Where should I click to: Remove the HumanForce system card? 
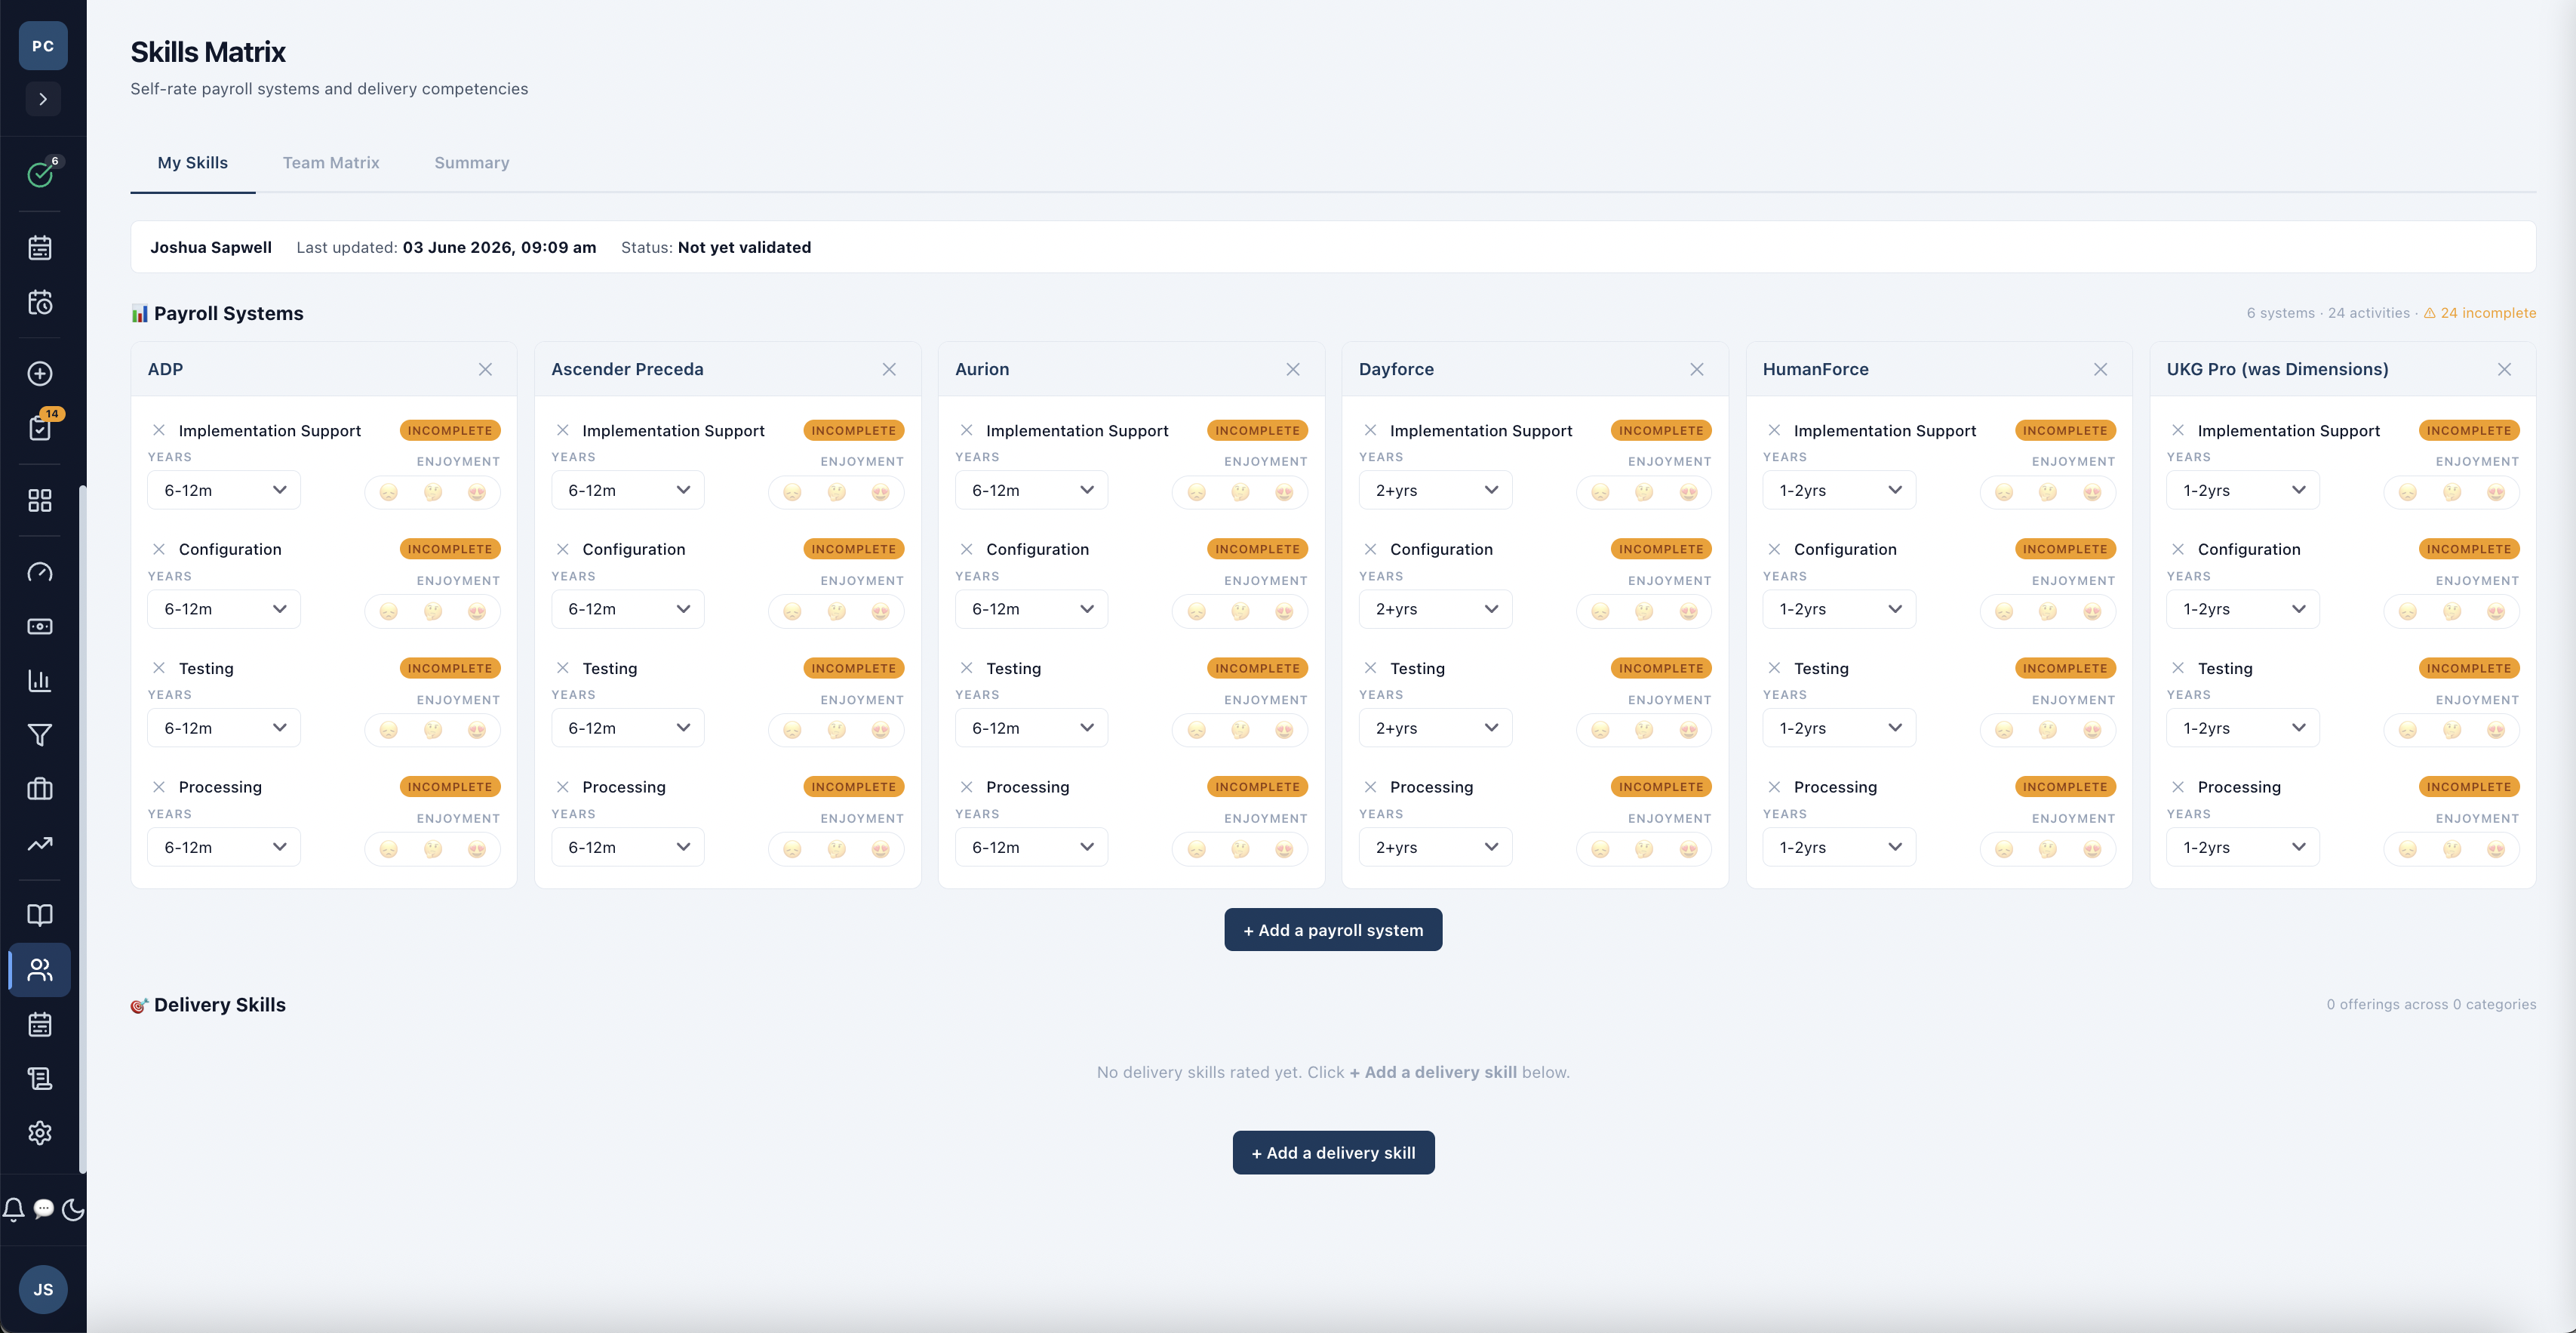pos(2101,369)
